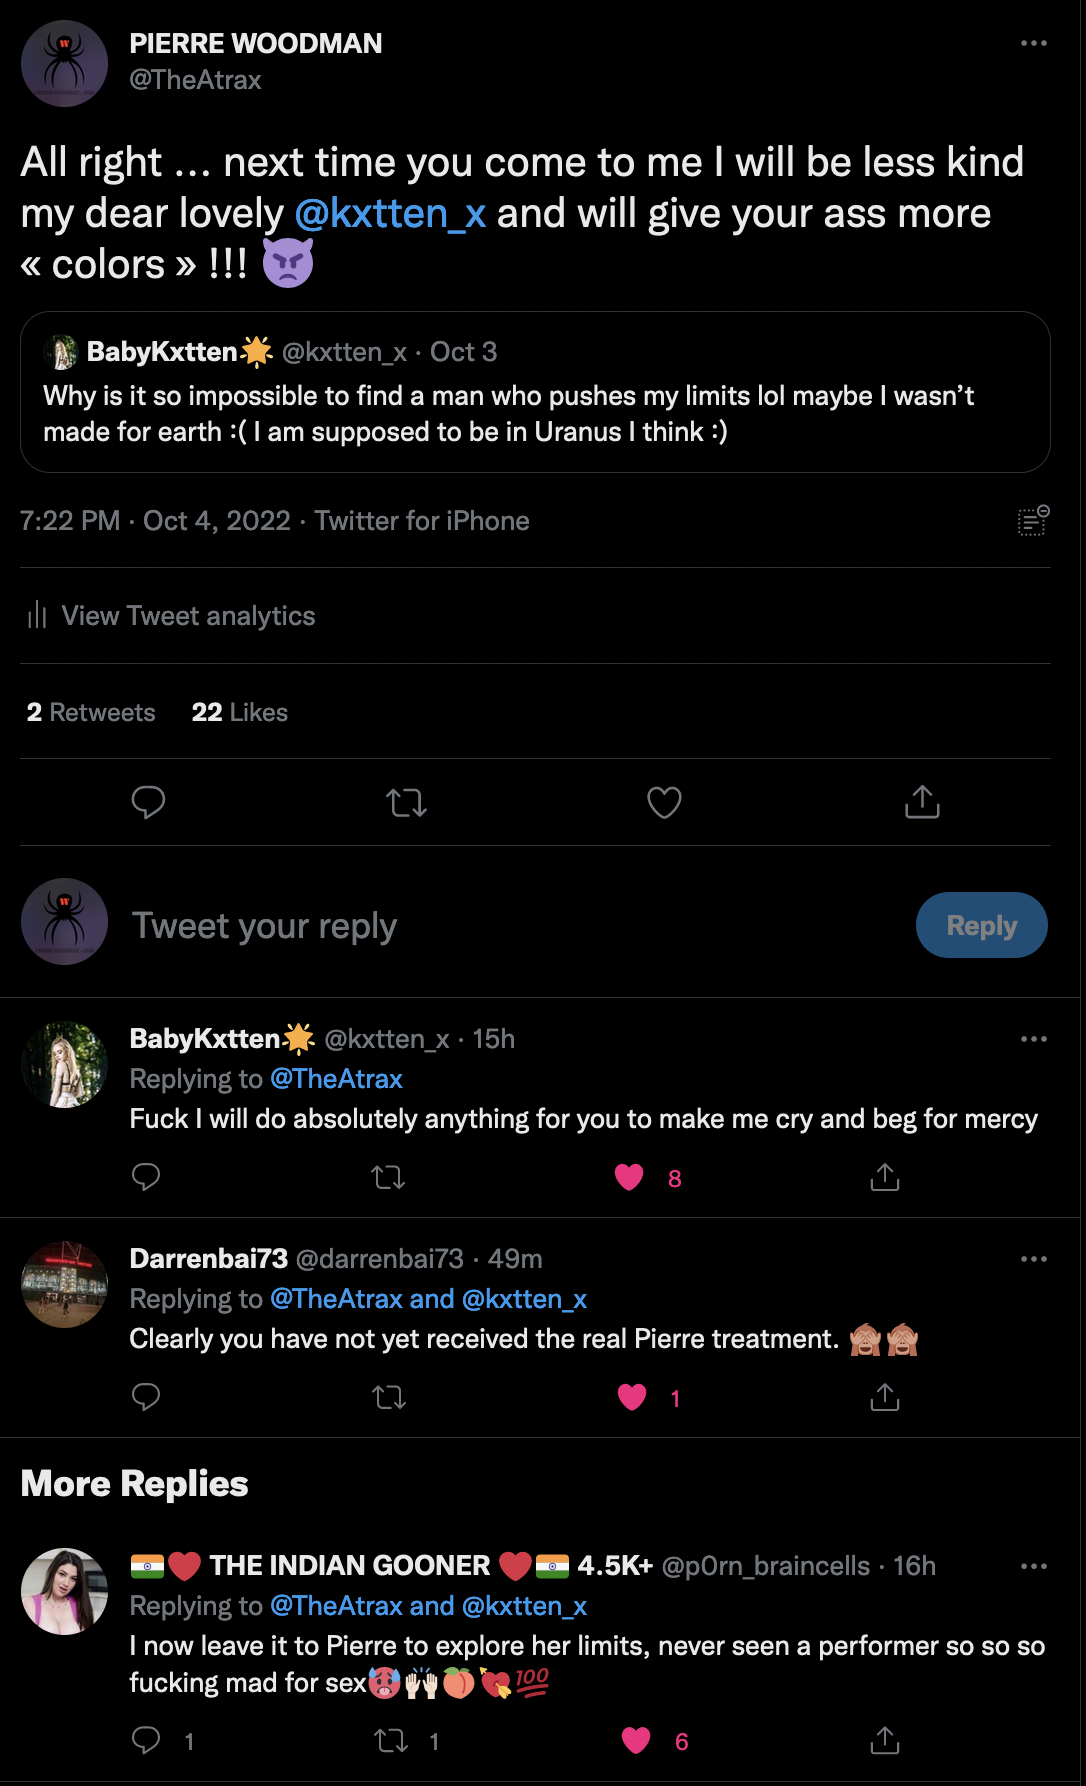This screenshot has height=1786, width=1086.
Task: Retweet Darrenbai73's reply
Action: coord(388,1397)
